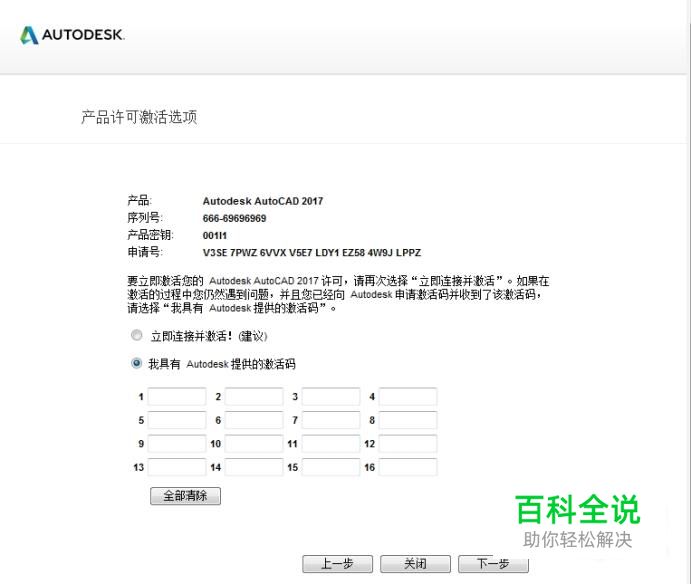Focus activation code field 2
Viewport: 691px width, 584px height.
254,396
